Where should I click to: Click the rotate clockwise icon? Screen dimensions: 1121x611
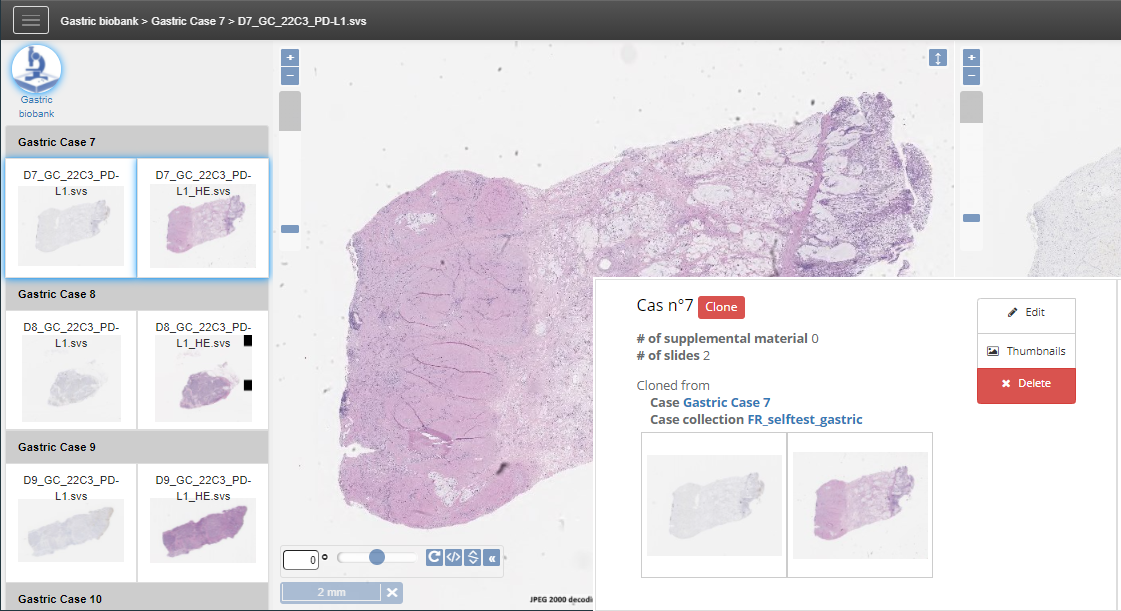(x=434, y=558)
